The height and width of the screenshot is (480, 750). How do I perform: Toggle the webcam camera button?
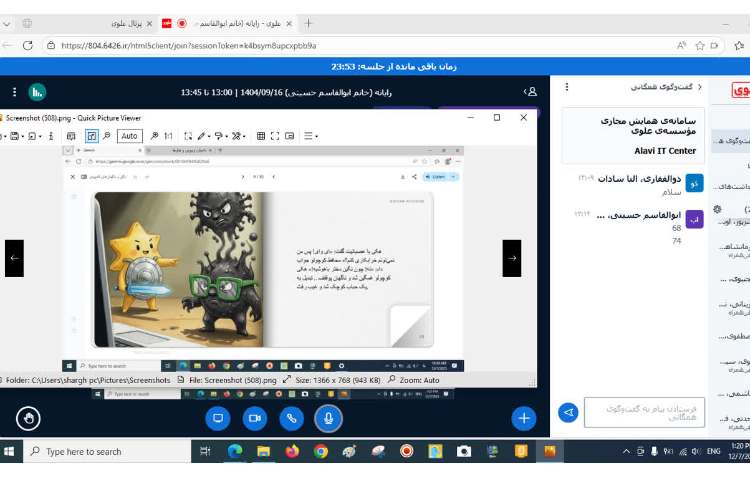(x=254, y=418)
